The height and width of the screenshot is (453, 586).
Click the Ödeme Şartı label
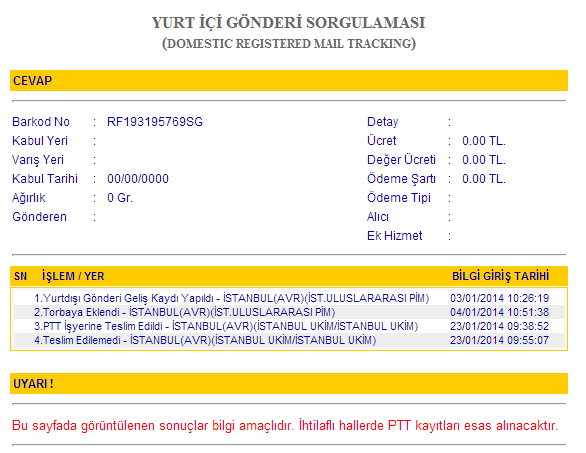(x=401, y=179)
